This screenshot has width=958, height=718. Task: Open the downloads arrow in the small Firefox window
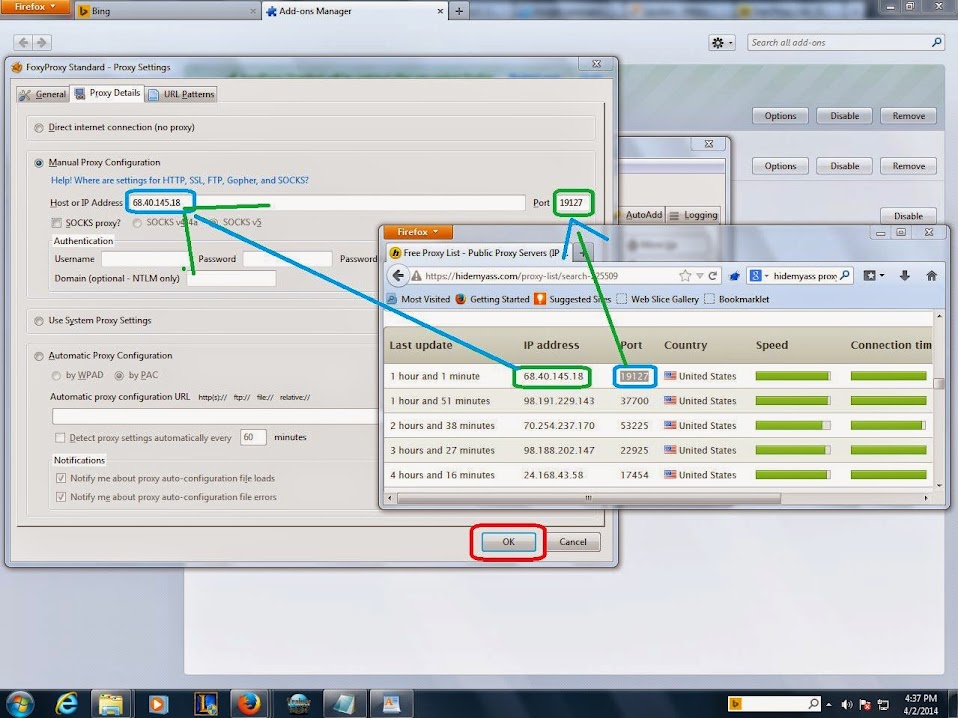pyautogui.click(x=904, y=276)
